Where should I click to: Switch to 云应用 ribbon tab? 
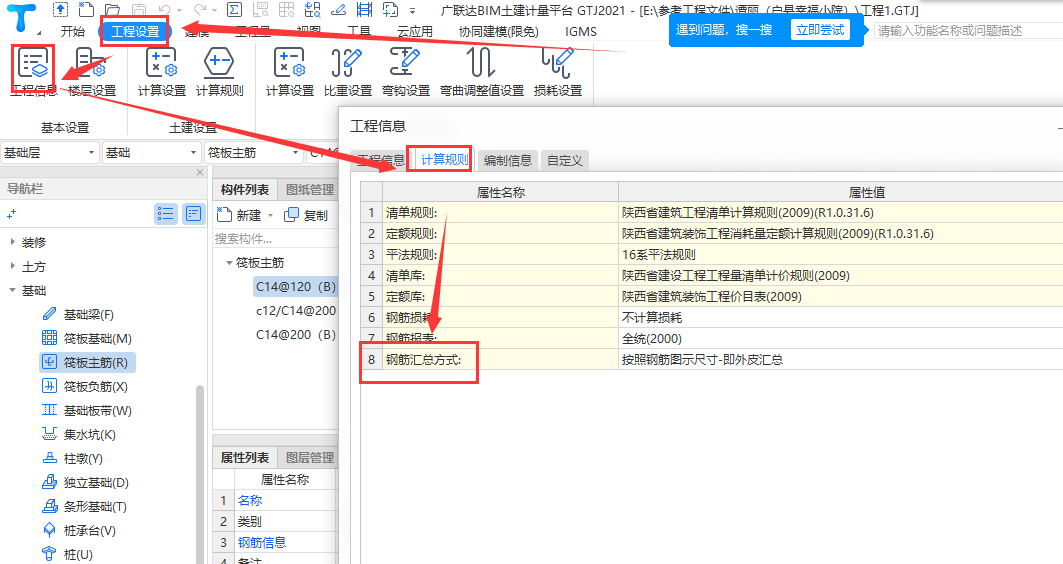click(414, 31)
